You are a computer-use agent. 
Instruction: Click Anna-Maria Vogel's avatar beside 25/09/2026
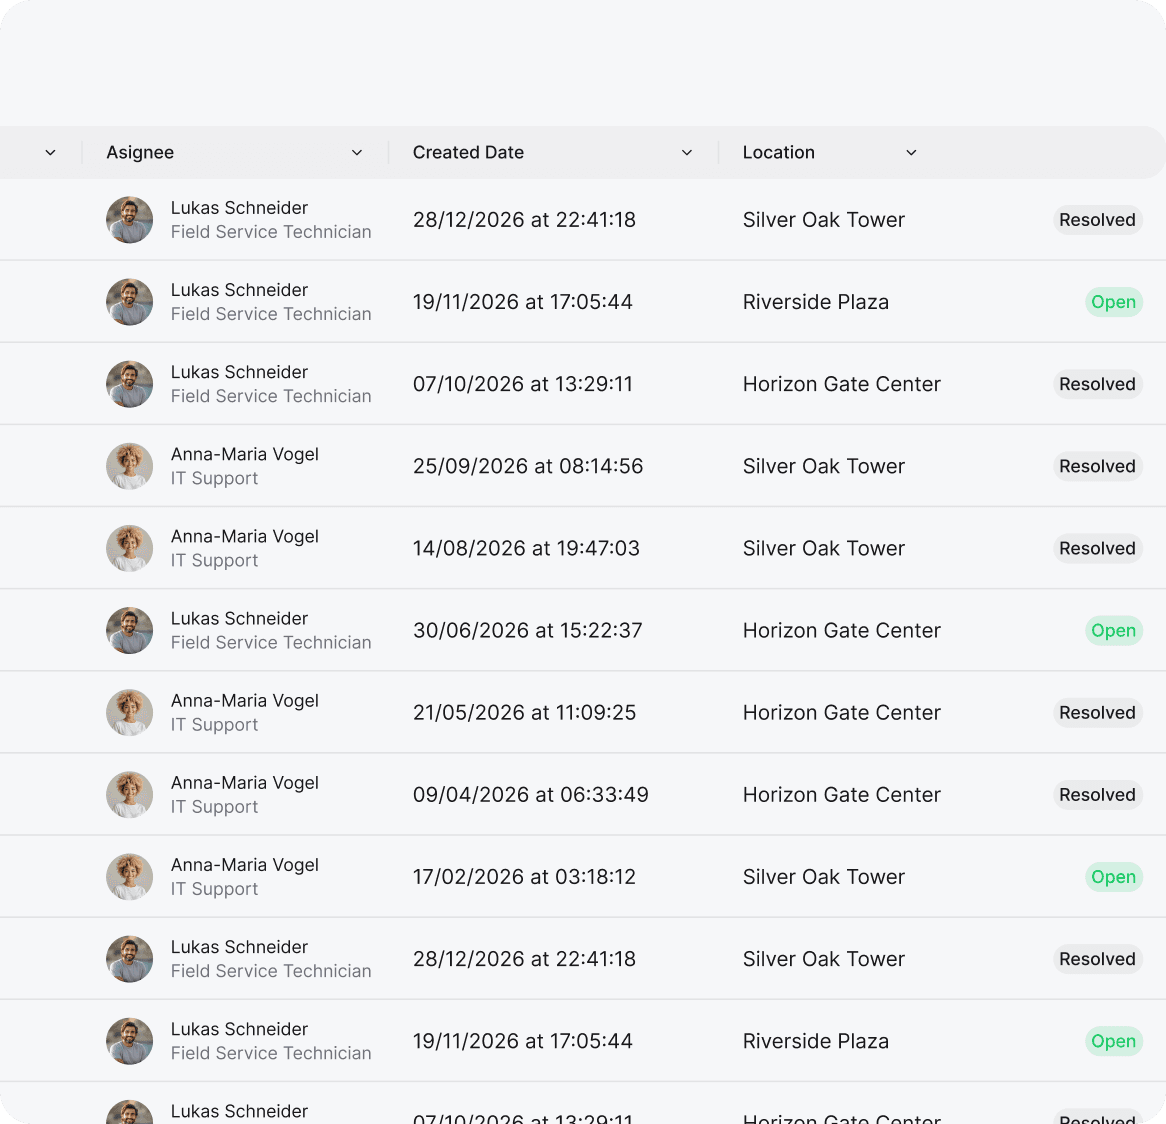click(129, 466)
